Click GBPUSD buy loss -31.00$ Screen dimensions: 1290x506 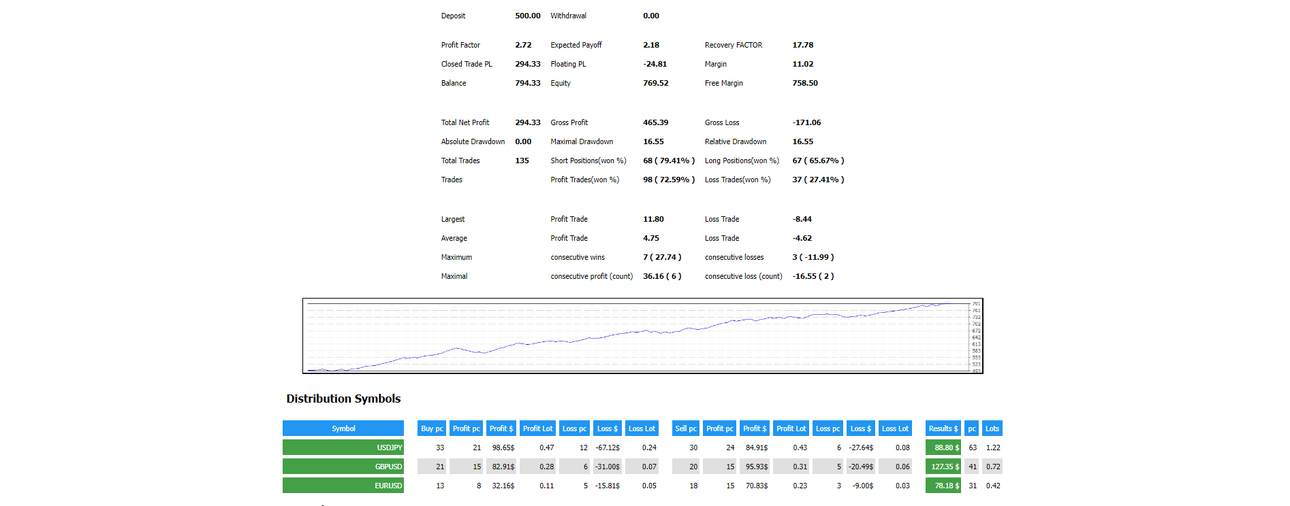pos(608,466)
